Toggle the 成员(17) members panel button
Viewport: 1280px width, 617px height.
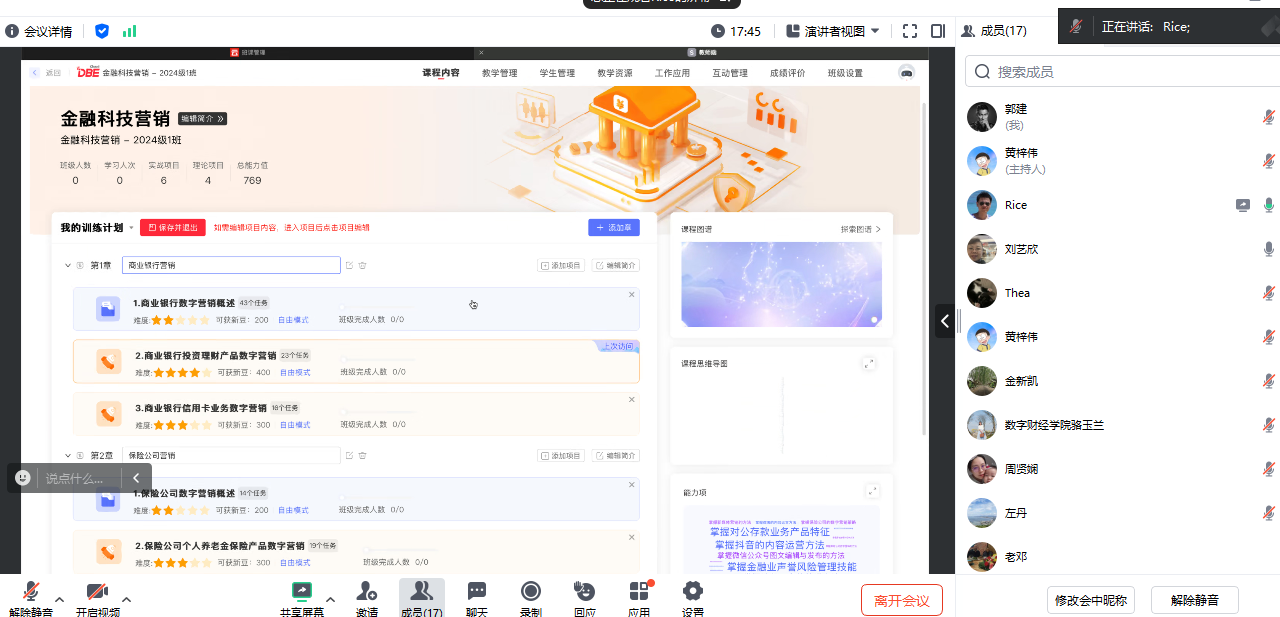(x=421, y=598)
